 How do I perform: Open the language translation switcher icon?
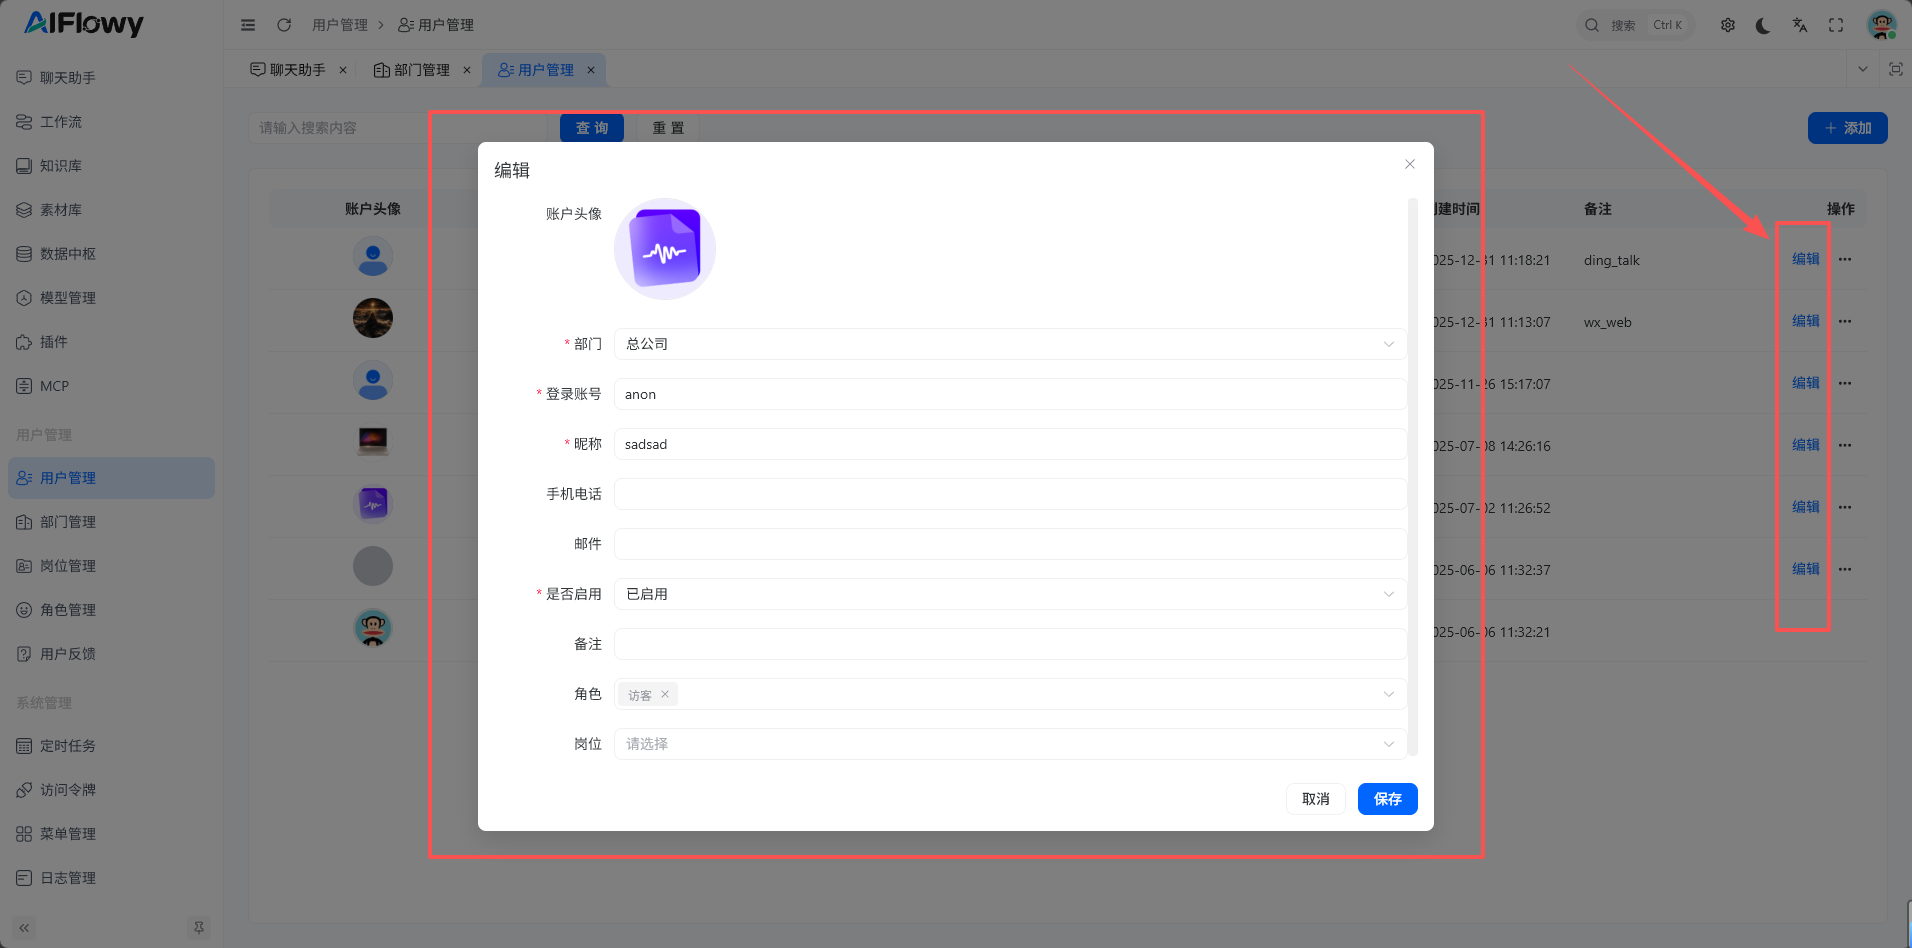(x=1800, y=25)
